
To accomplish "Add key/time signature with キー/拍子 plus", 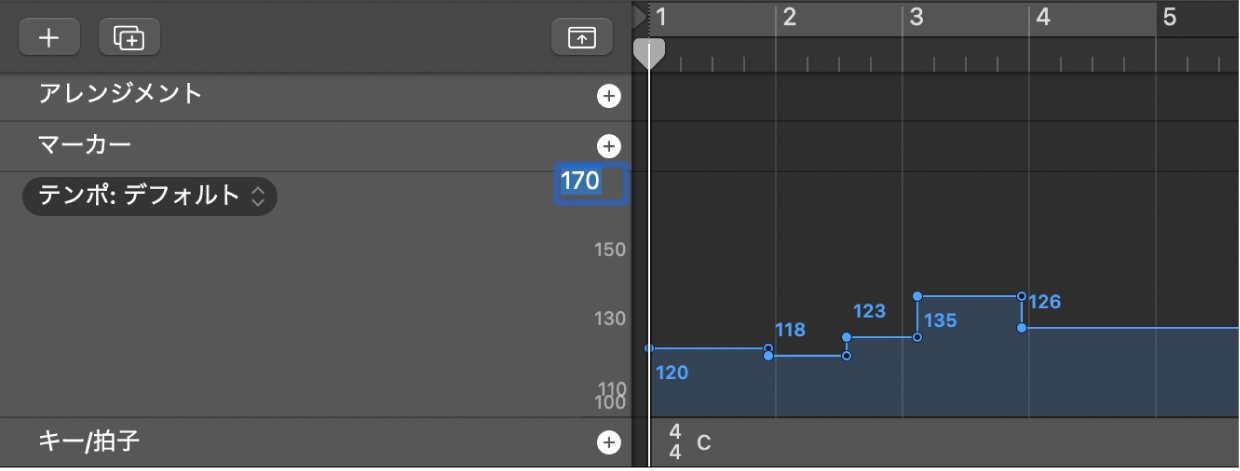I will [x=608, y=442].
